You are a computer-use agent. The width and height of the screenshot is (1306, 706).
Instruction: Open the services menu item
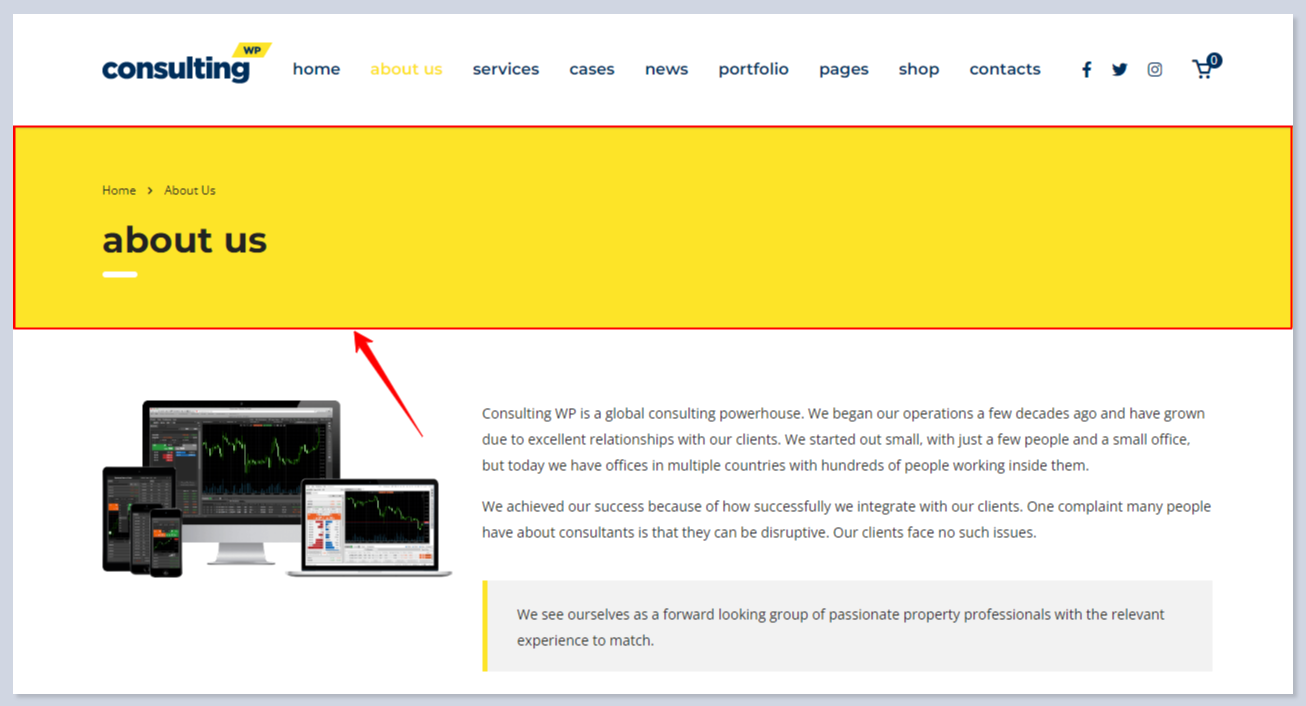pos(505,69)
